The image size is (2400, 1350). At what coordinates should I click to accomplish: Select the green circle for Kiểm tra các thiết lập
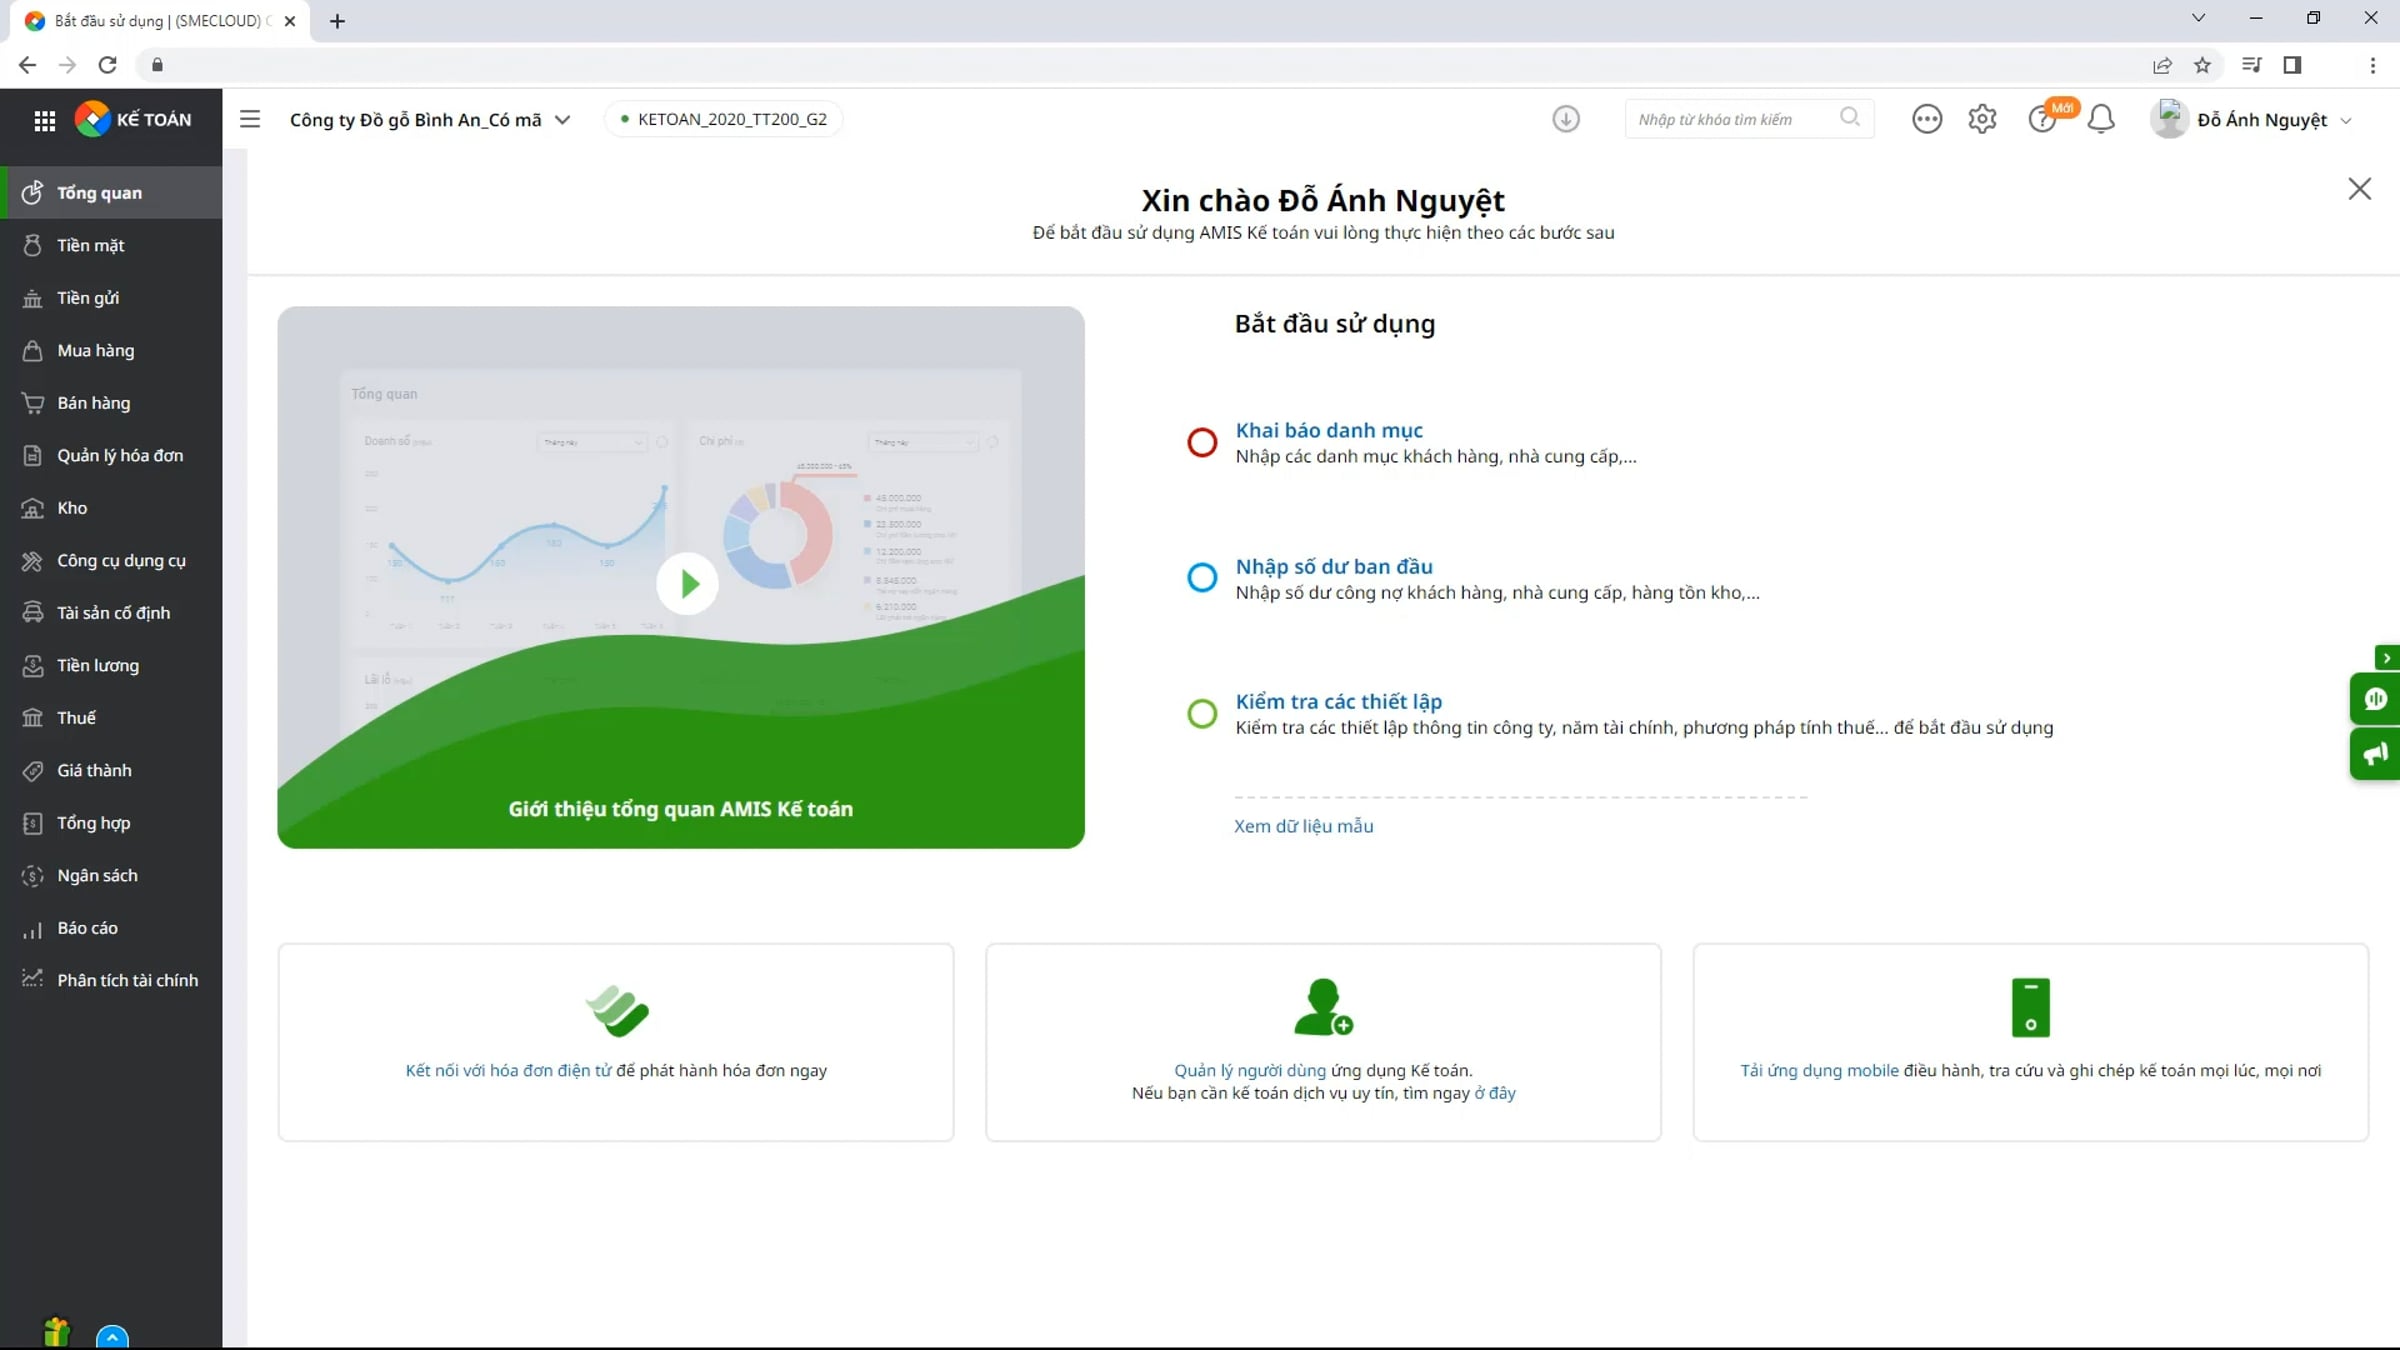pos(1202,713)
